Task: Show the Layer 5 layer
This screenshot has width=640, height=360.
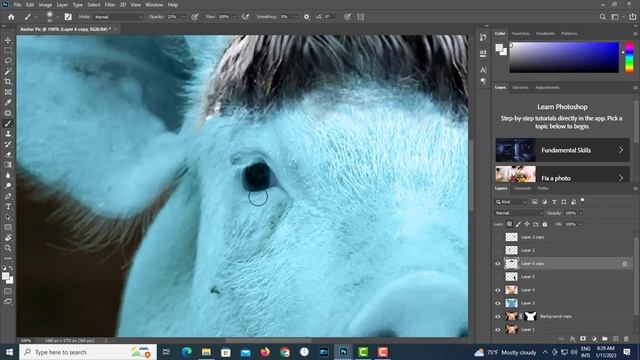Action: tap(498, 277)
